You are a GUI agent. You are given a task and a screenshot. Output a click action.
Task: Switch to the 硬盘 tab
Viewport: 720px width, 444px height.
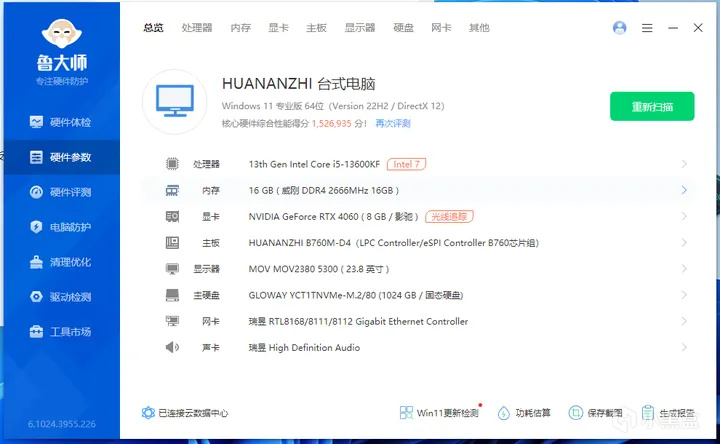[x=404, y=28]
